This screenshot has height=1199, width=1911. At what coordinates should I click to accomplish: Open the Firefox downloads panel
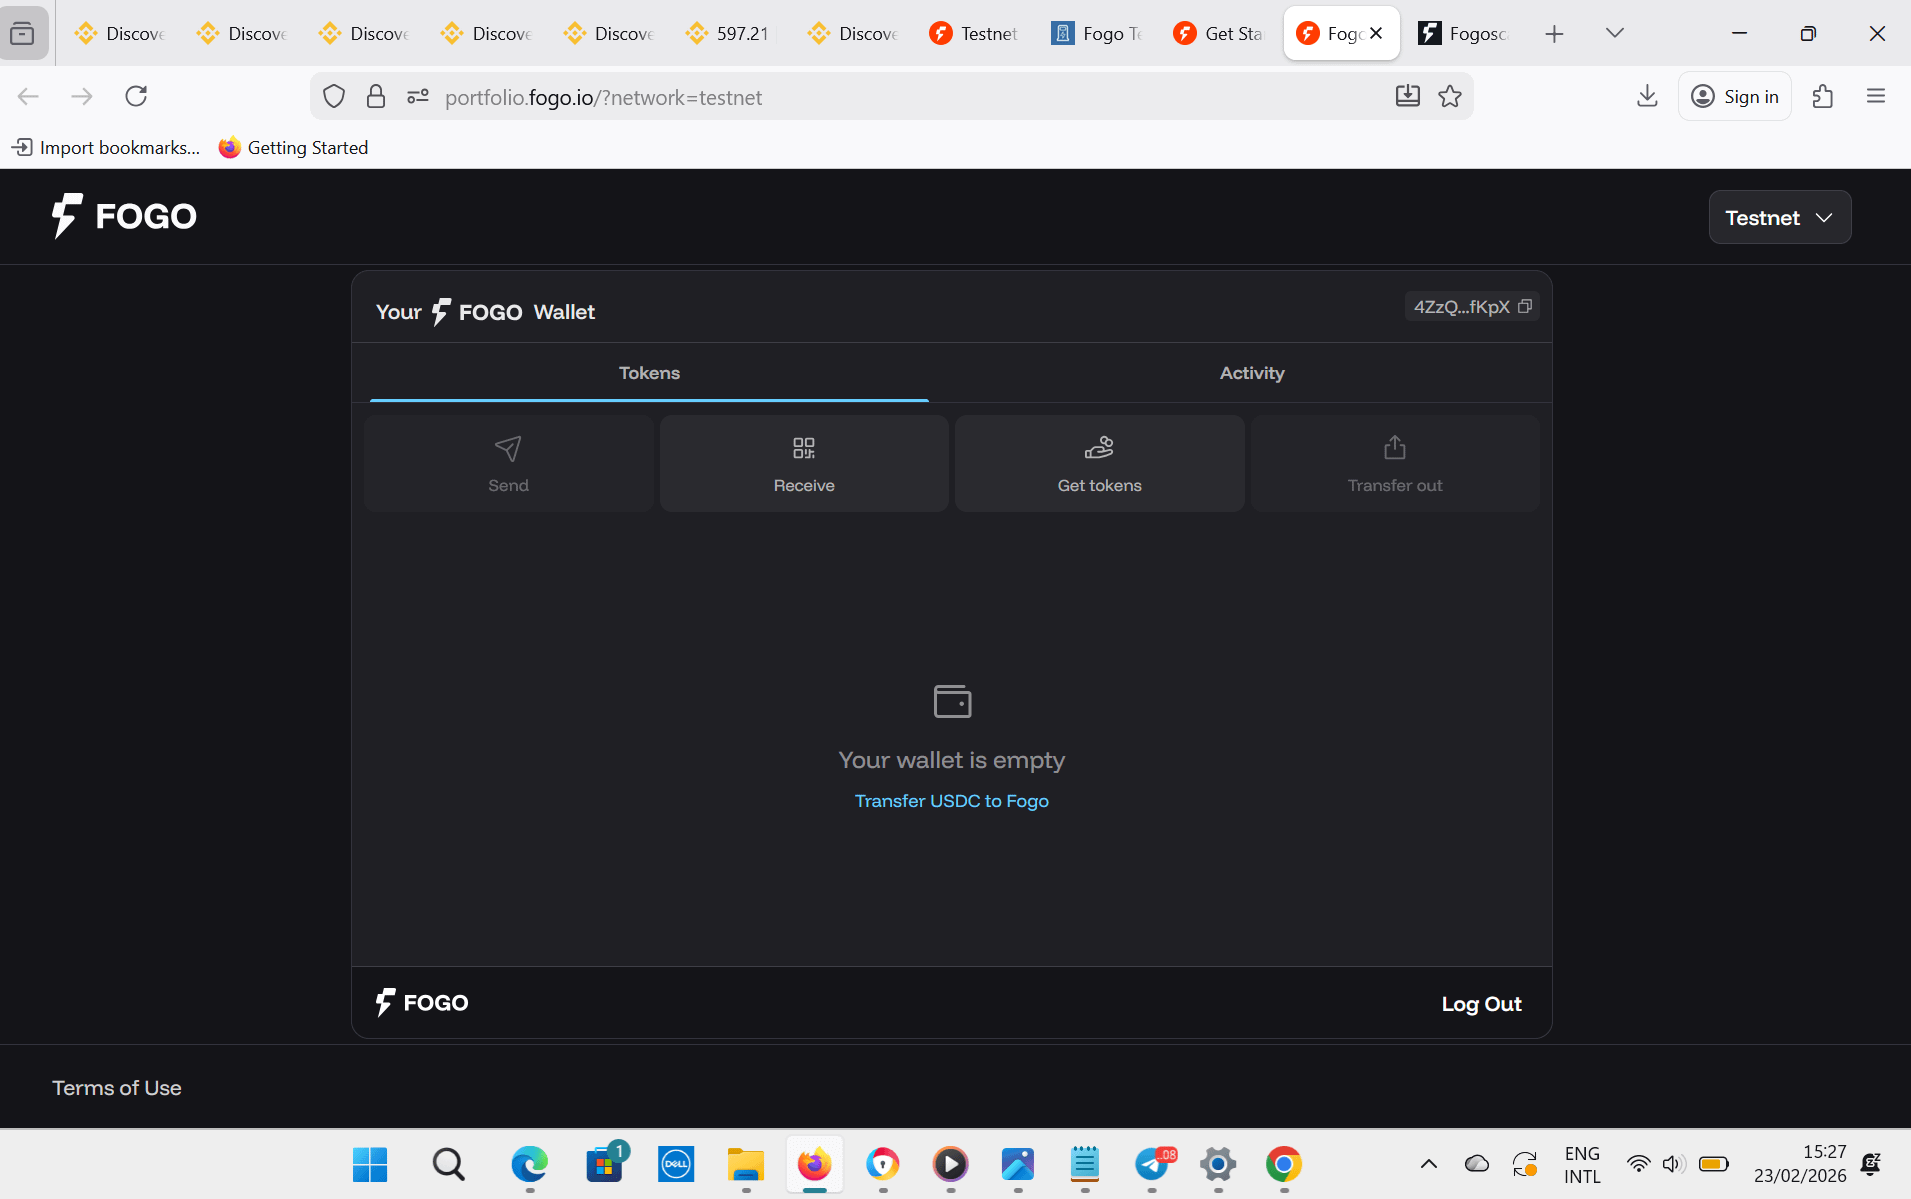[x=1647, y=96]
